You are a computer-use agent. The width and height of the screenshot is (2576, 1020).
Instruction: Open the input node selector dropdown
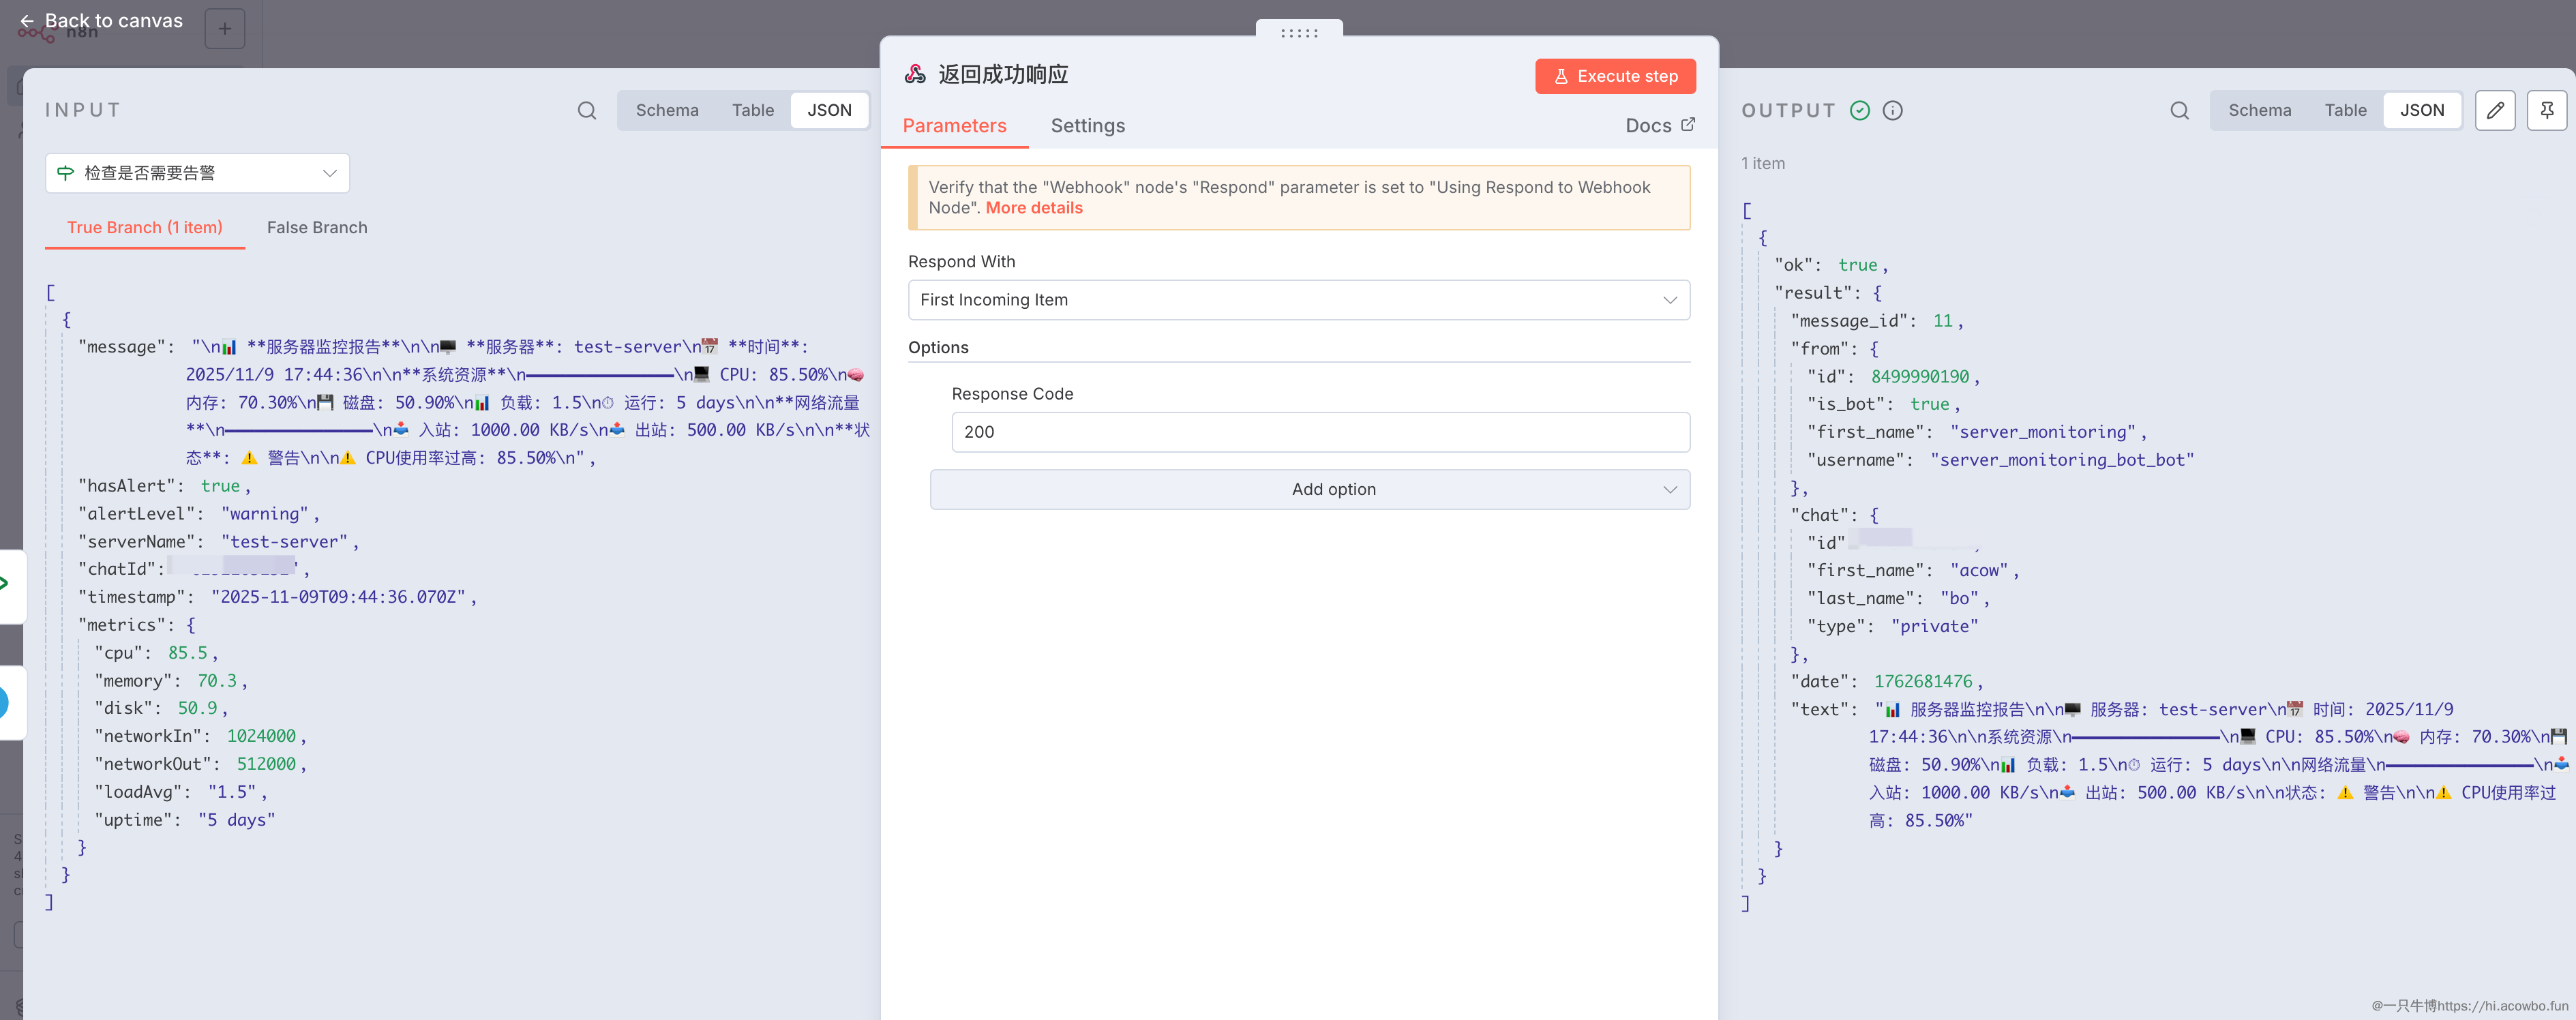coord(197,173)
